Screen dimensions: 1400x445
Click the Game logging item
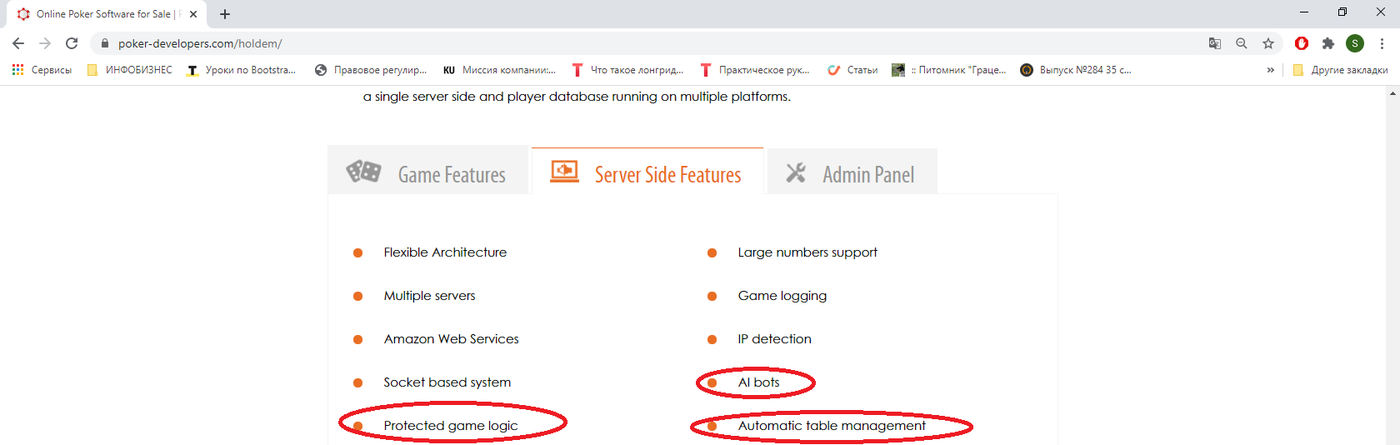782,296
